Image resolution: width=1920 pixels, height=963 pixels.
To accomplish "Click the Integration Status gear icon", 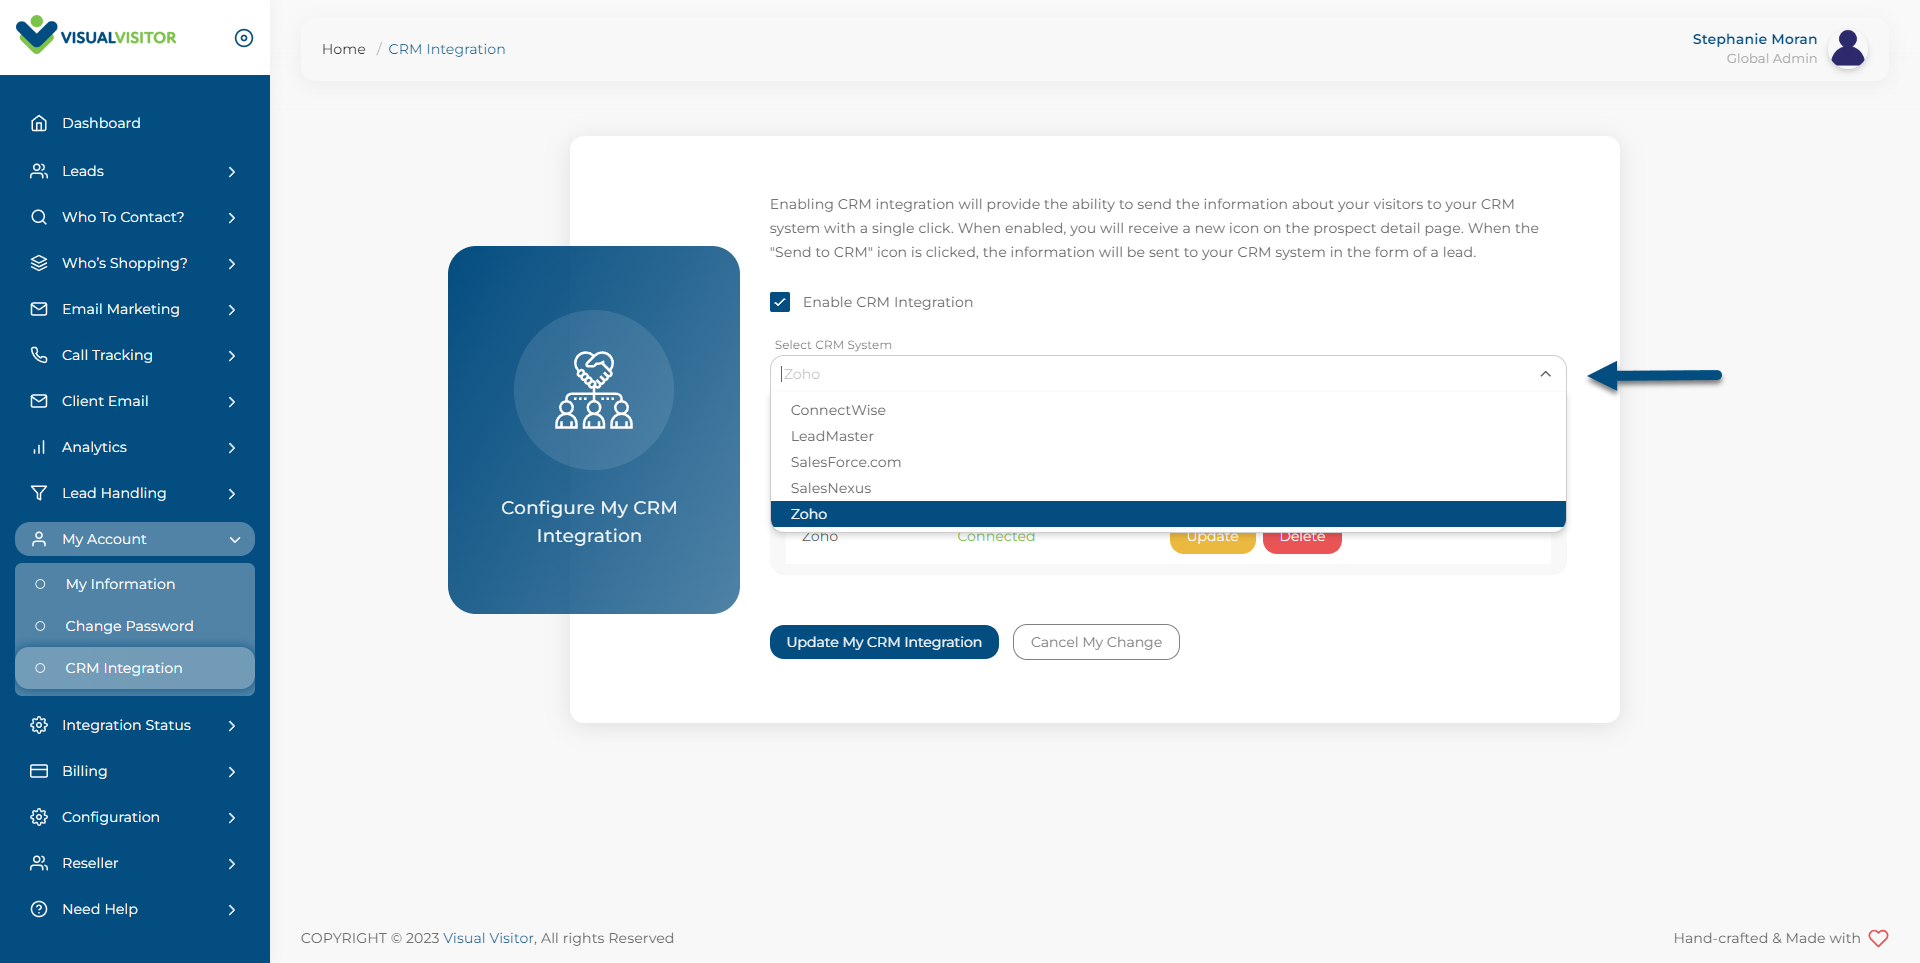I will [39, 725].
